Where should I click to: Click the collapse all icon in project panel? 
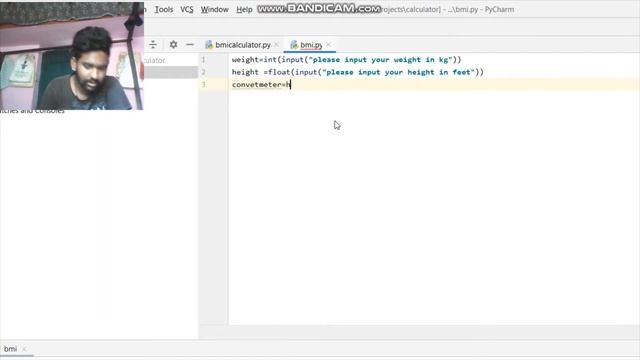coord(153,44)
